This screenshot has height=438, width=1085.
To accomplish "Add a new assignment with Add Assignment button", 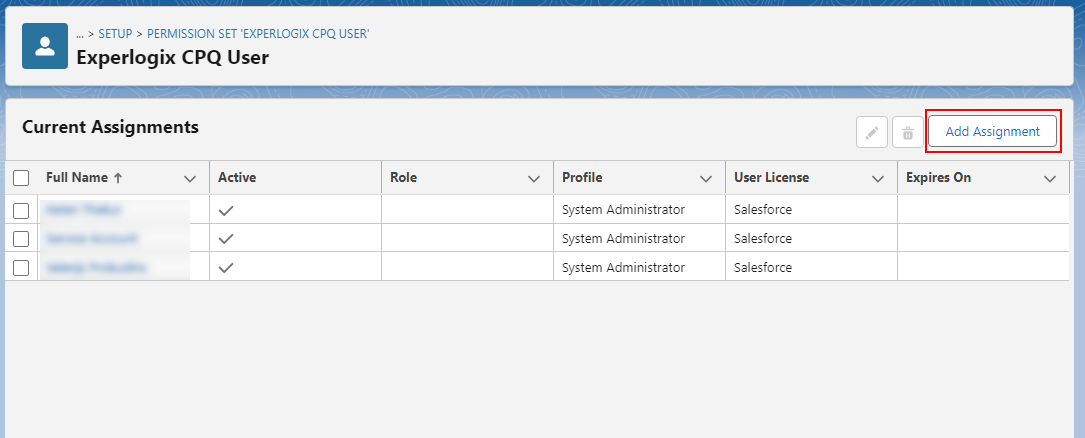I will [992, 131].
